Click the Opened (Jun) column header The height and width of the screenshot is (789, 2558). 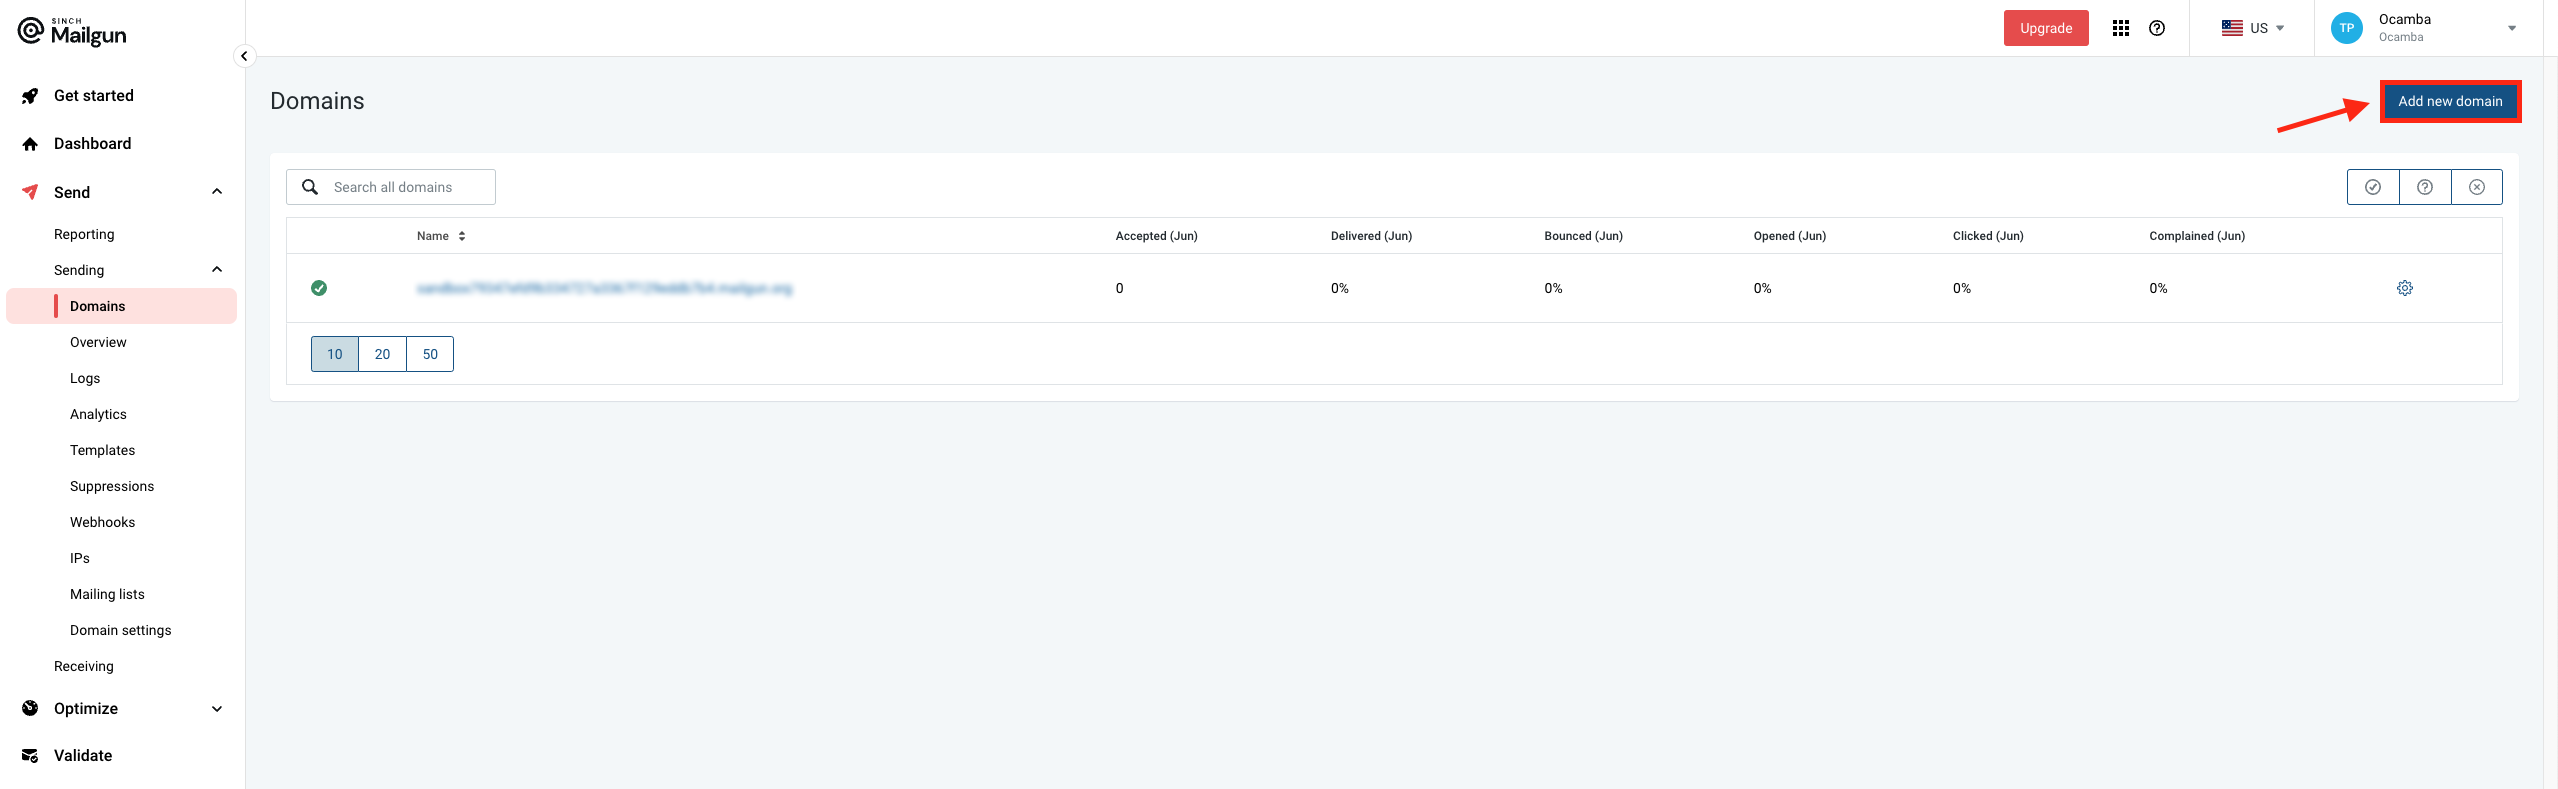click(1789, 236)
